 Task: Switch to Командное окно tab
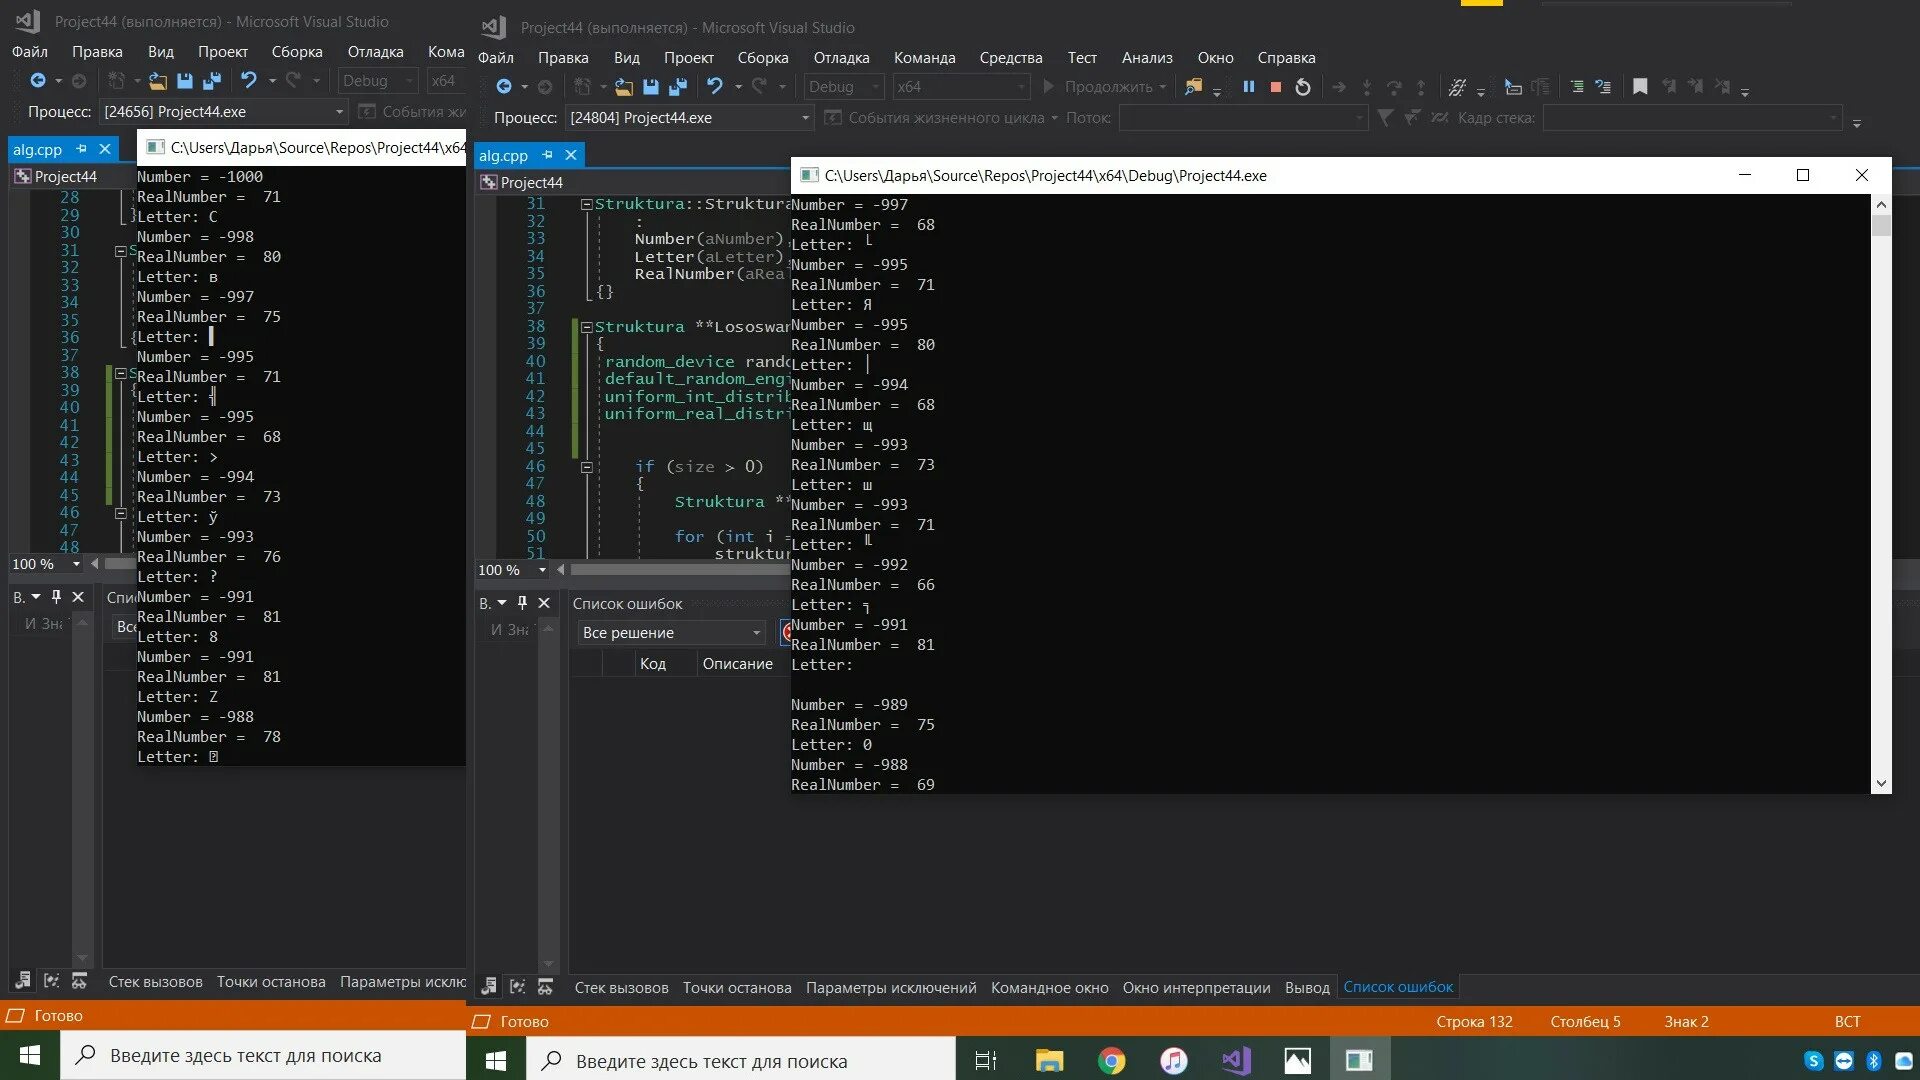[1049, 988]
